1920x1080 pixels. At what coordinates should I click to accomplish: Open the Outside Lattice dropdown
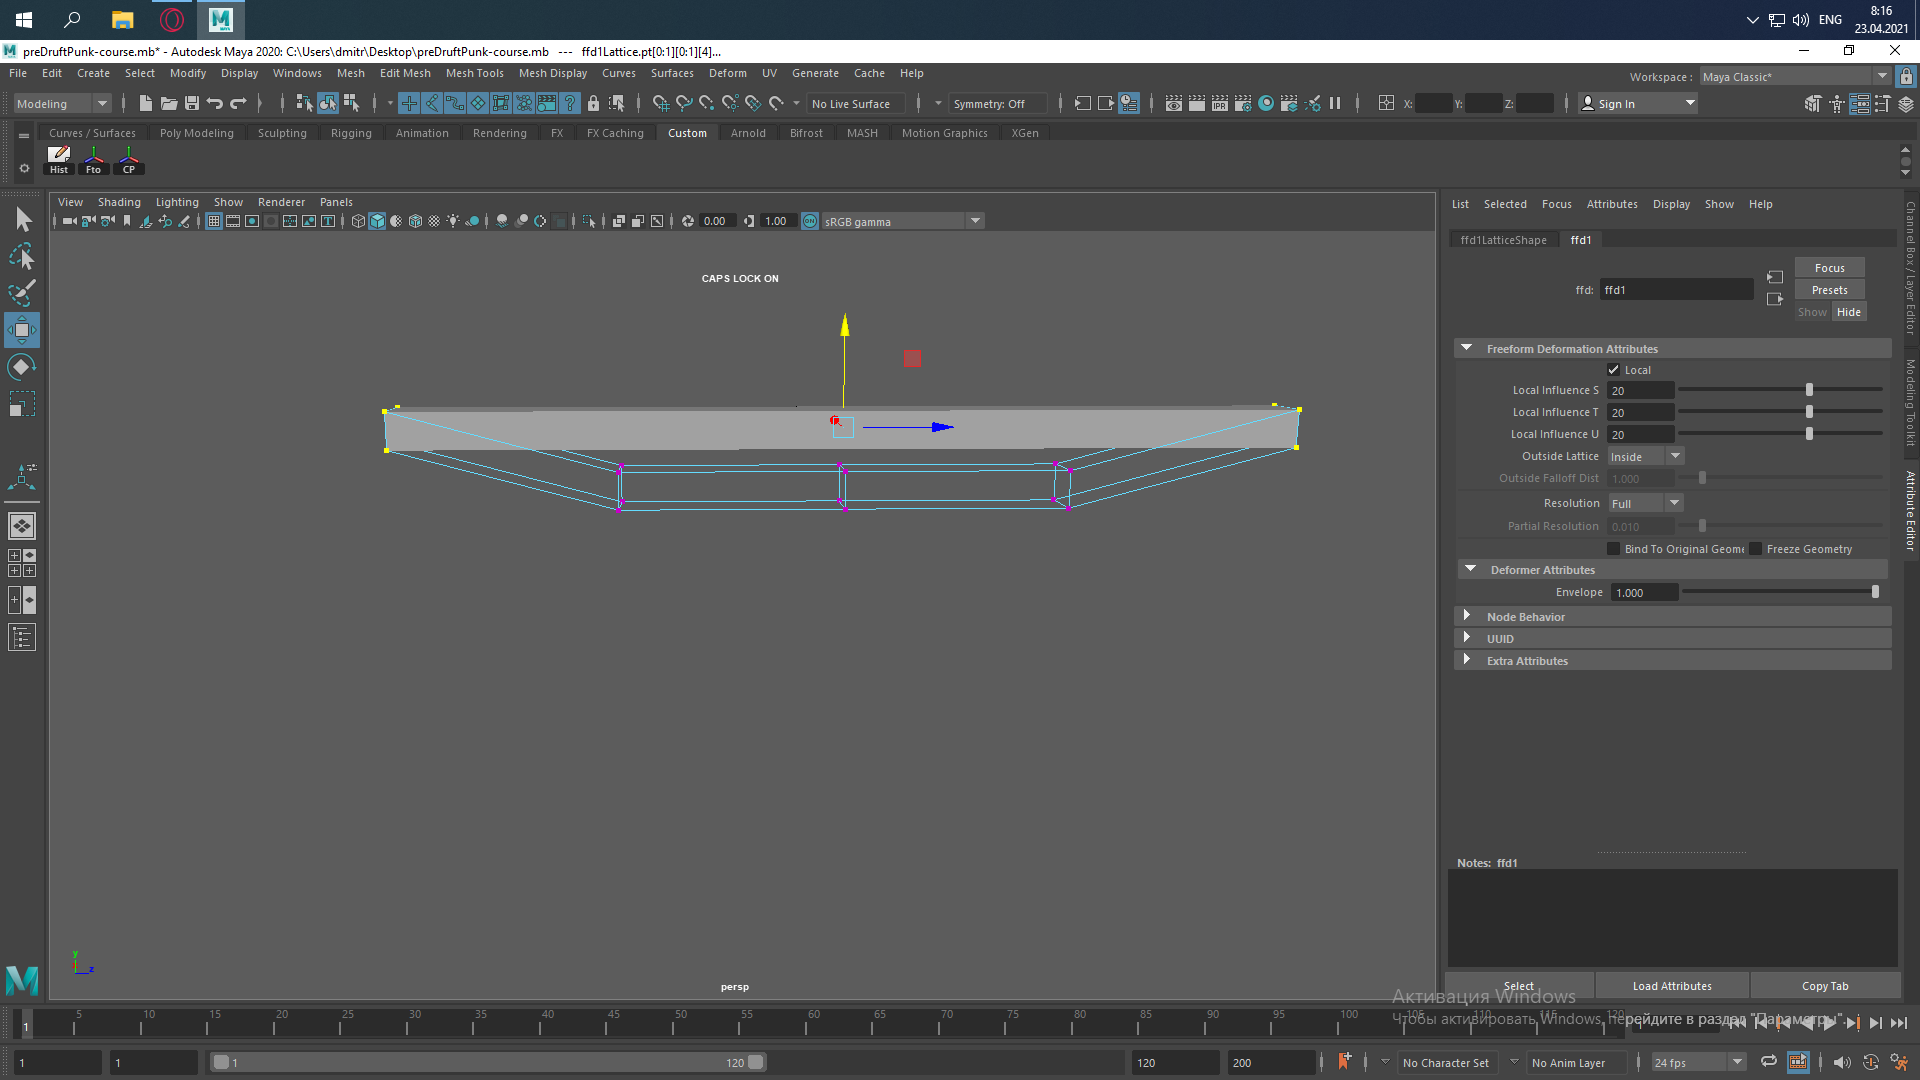pyautogui.click(x=1646, y=456)
